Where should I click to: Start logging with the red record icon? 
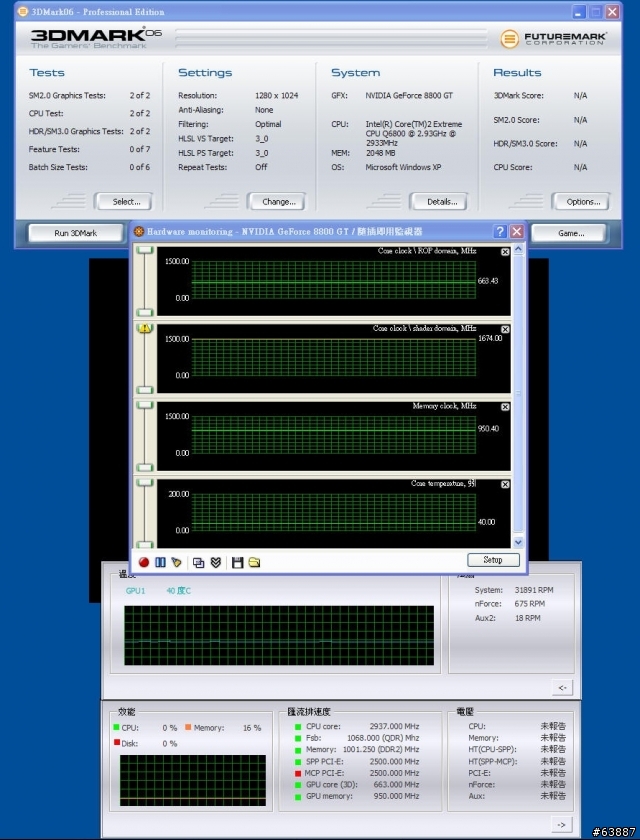(144, 562)
